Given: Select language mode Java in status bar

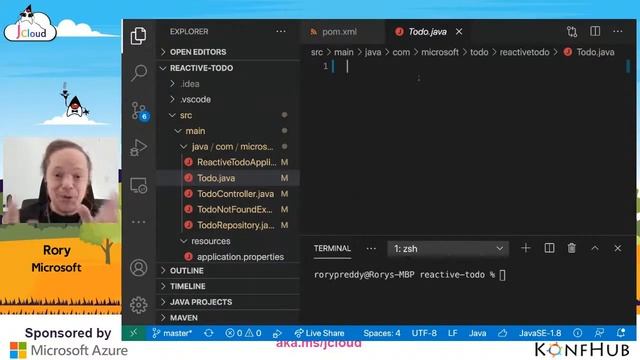Looking at the screenshot, I should point(477,333).
